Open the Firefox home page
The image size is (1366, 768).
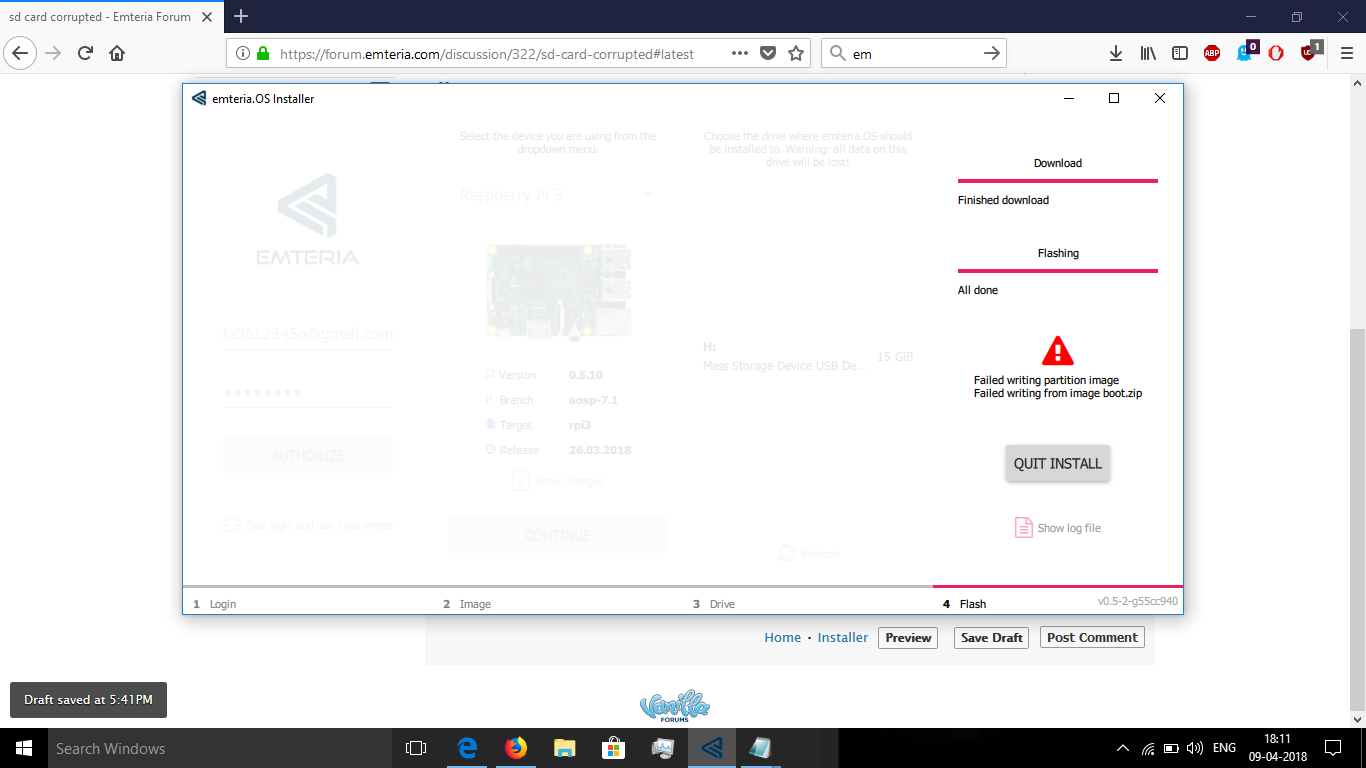pyautogui.click(x=117, y=53)
